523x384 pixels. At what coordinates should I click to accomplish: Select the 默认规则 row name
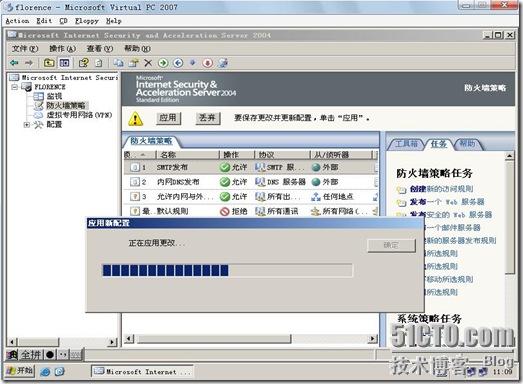172,211
